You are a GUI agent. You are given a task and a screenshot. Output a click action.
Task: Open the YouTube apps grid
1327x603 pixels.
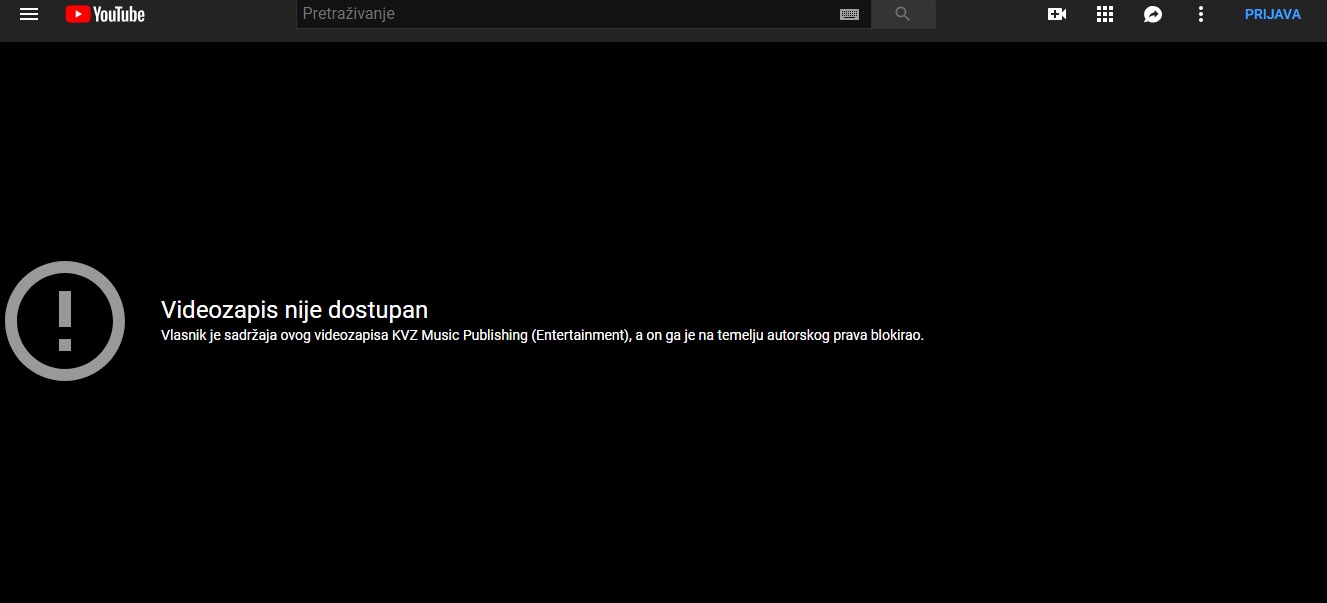tap(1105, 14)
